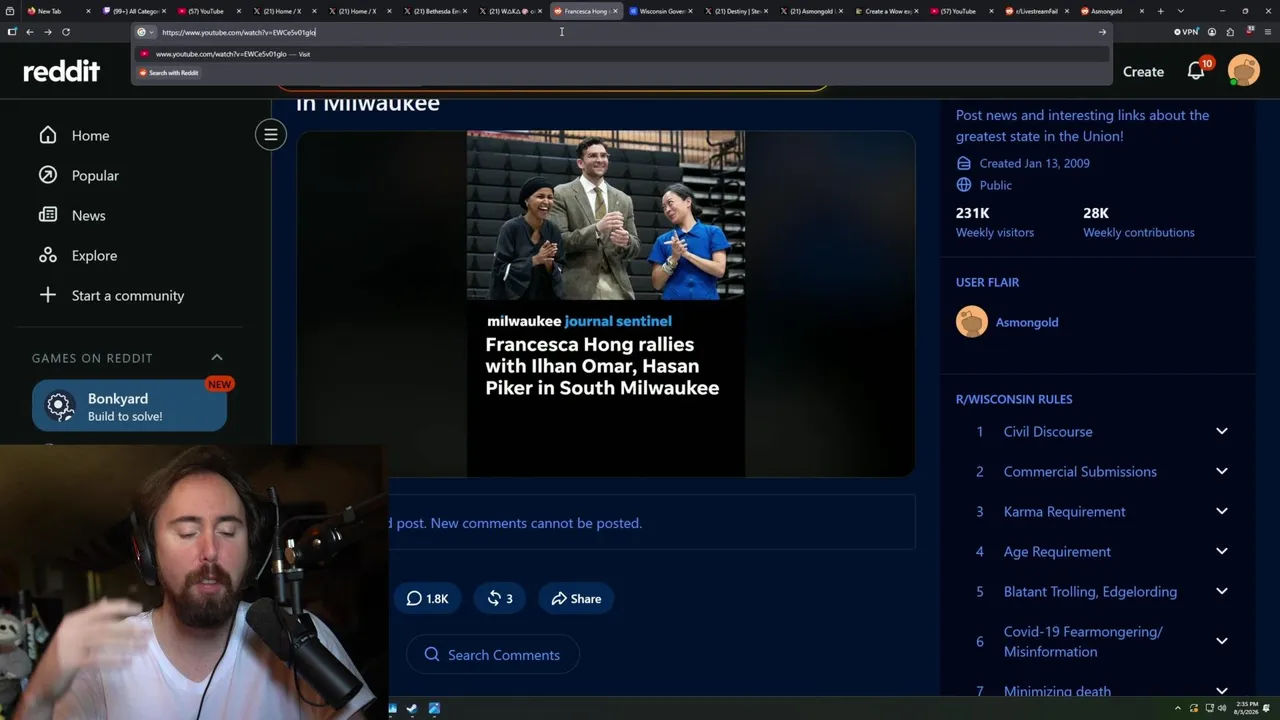Click the Created Jan 13, 2009 text
Screen dimensions: 1280x720
tap(1035, 163)
